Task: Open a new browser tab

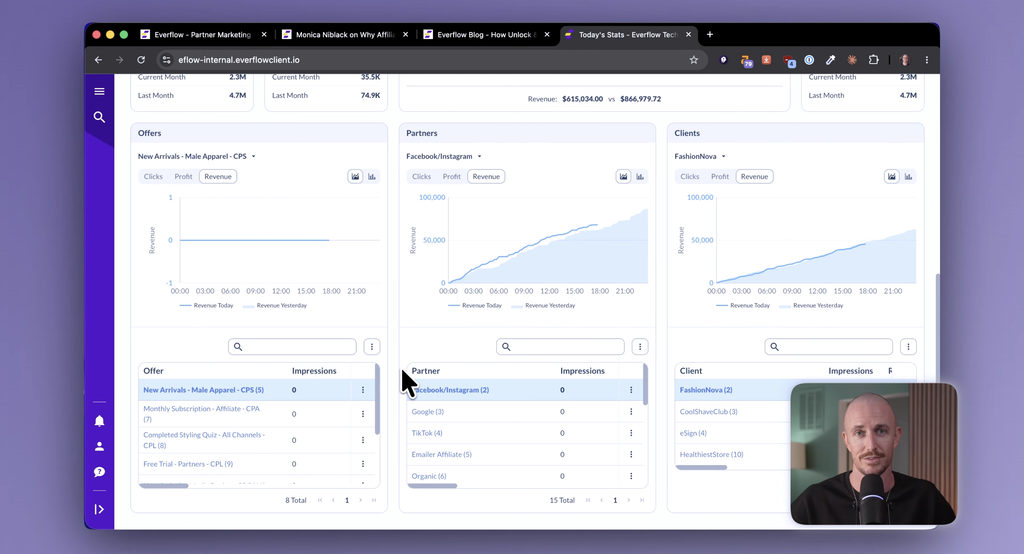Action: coord(710,35)
